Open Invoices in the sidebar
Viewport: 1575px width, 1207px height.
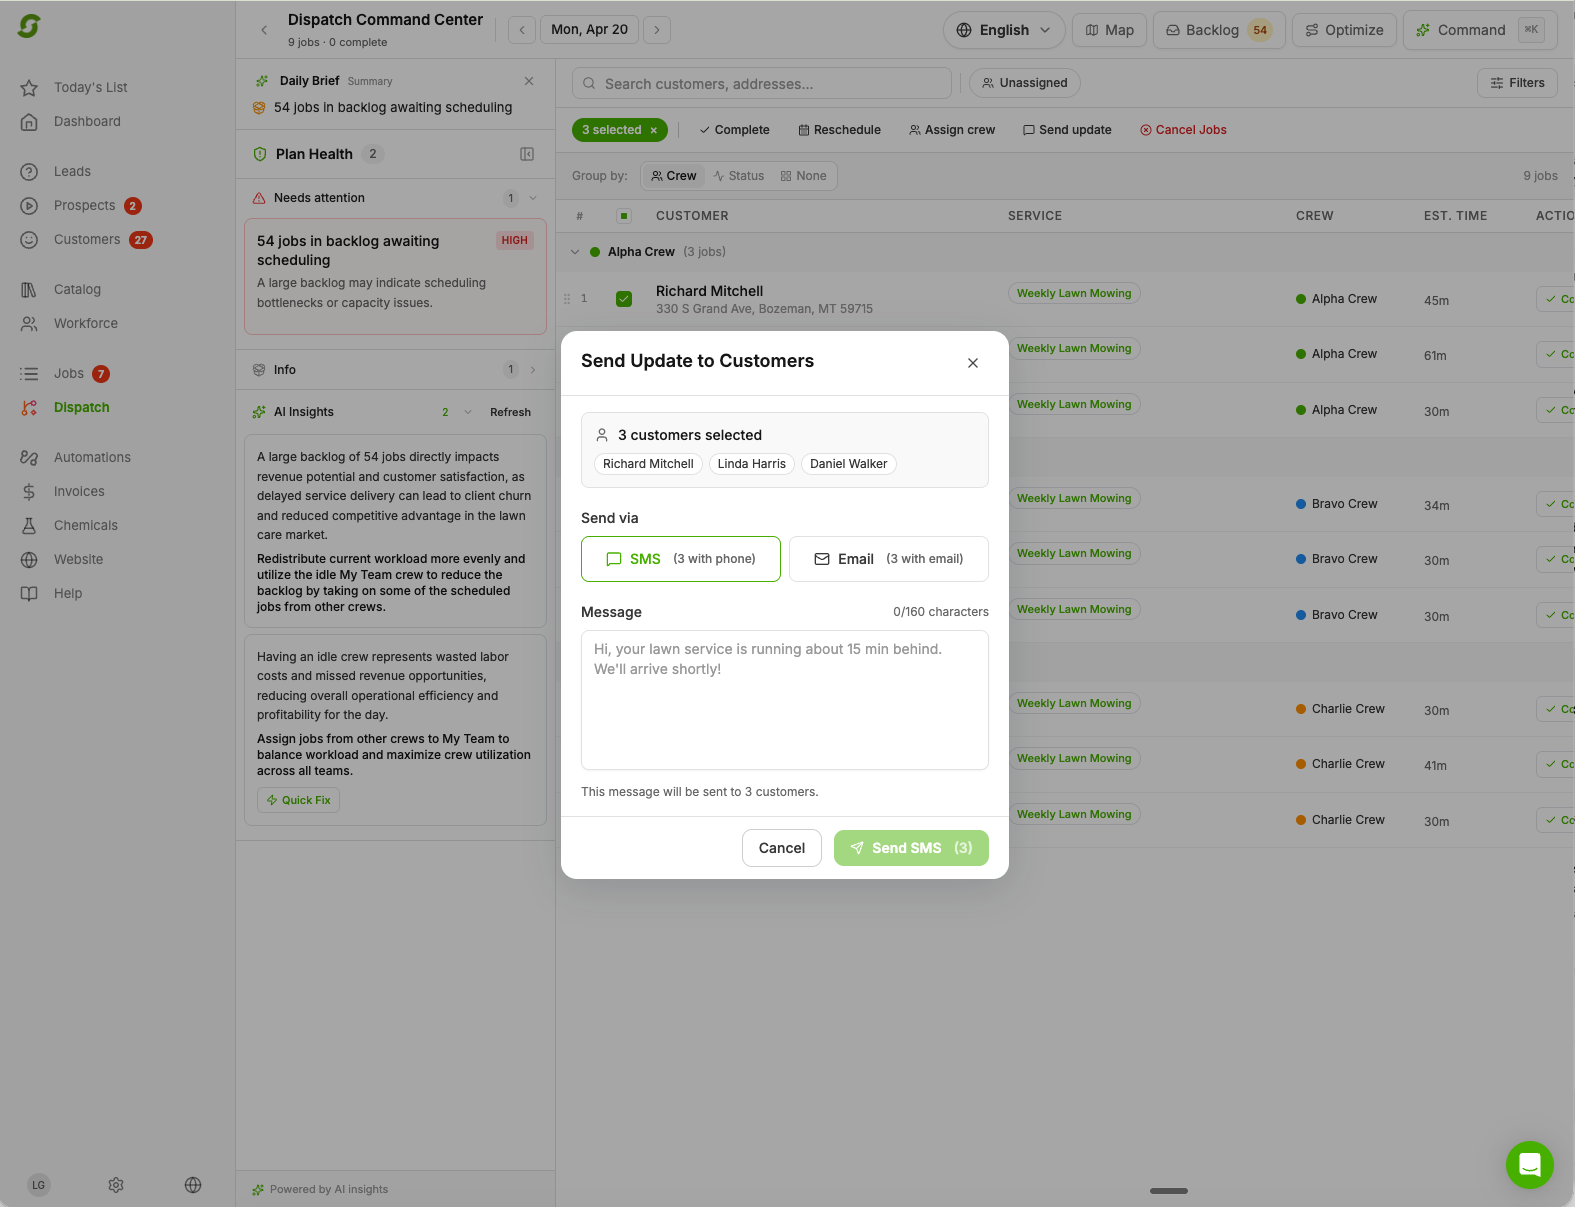(79, 491)
